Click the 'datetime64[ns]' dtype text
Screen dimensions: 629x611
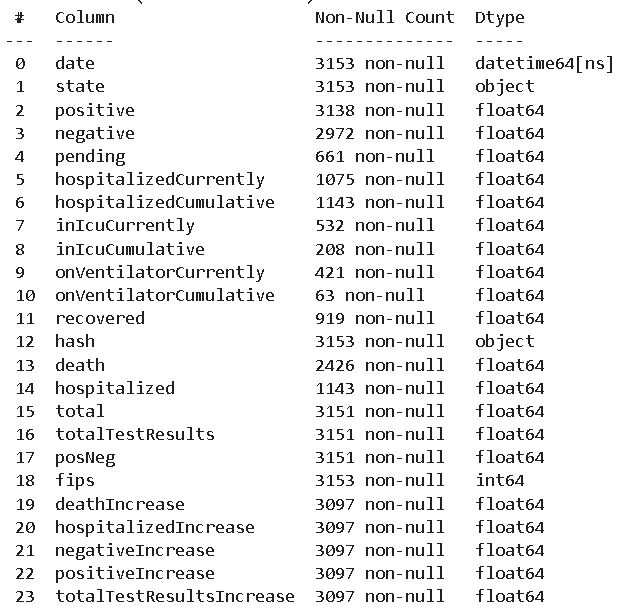(x=544, y=64)
